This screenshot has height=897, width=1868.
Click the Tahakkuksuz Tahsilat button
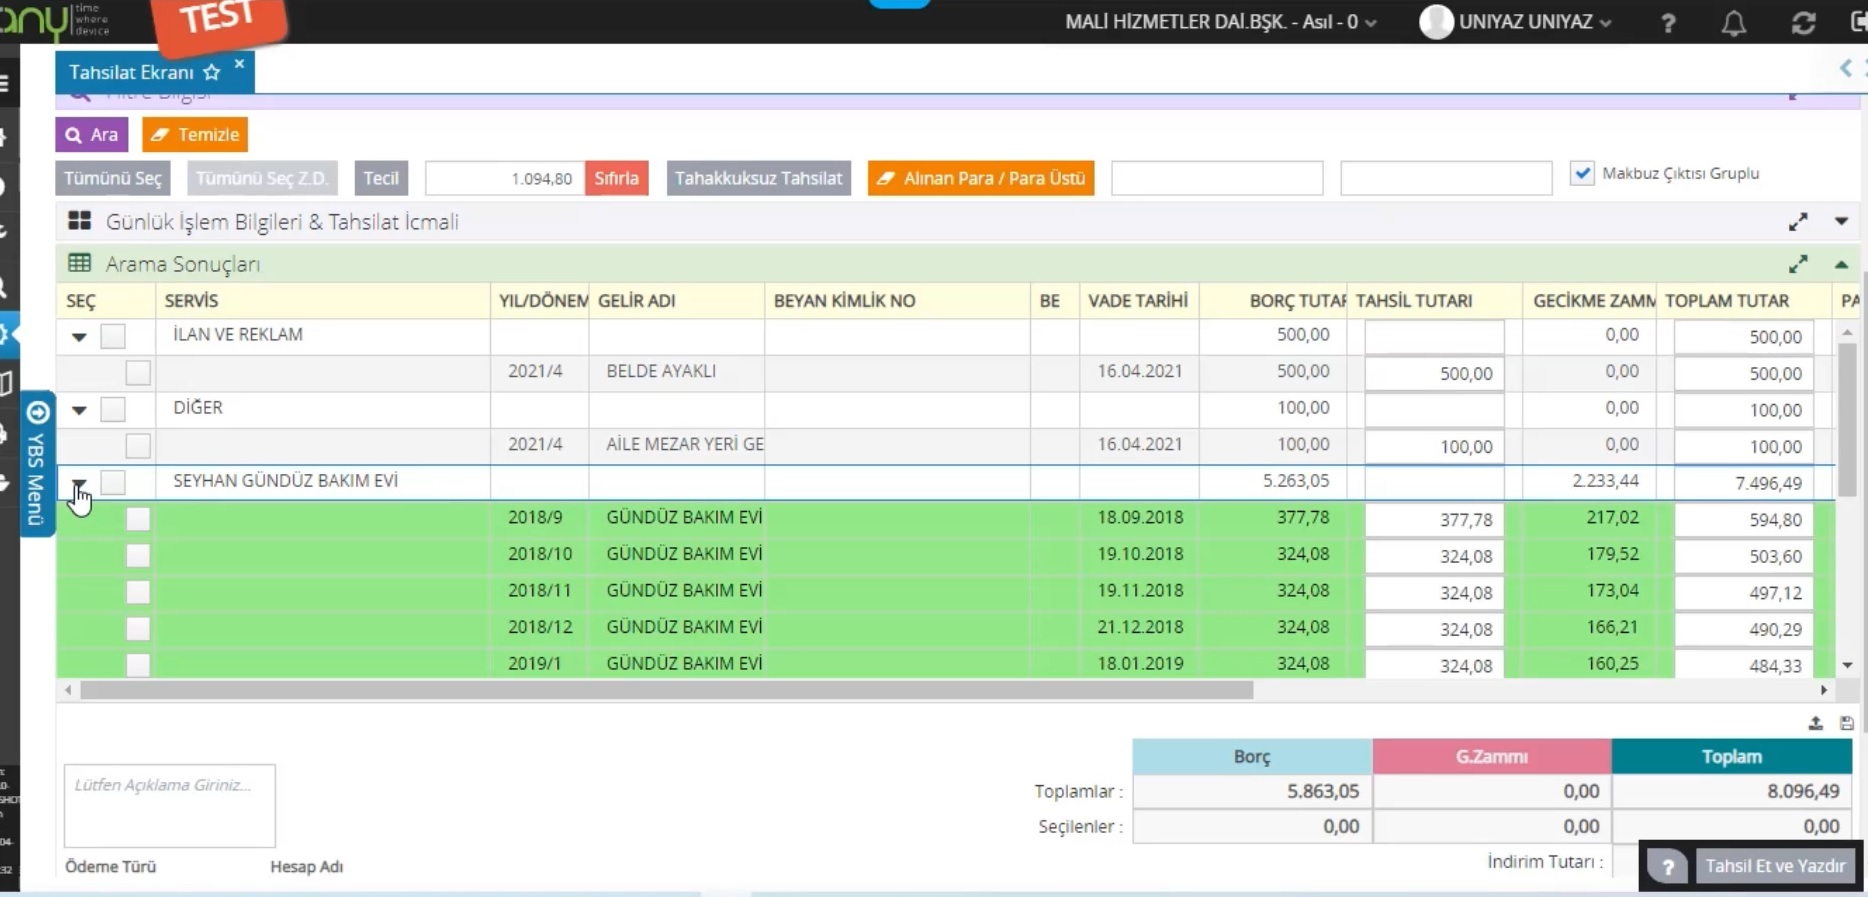758,178
